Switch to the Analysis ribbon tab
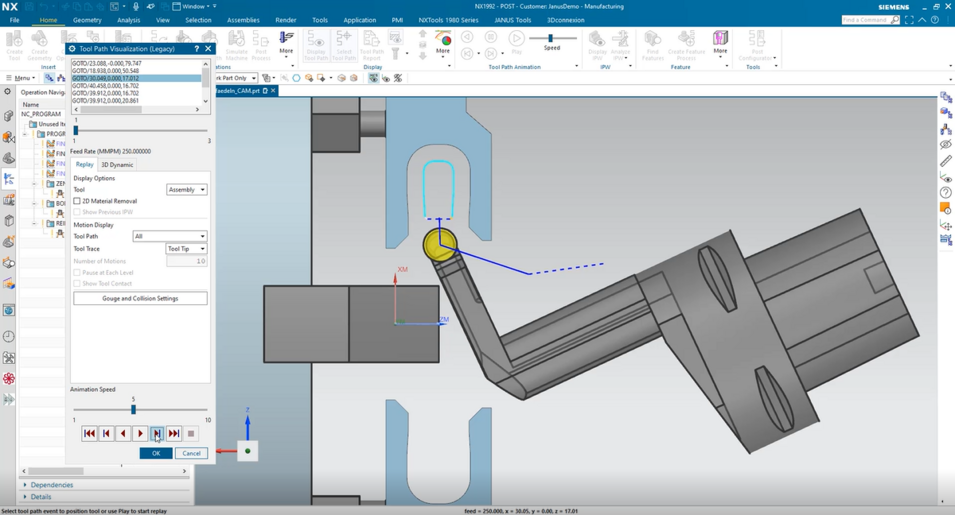Image resolution: width=955 pixels, height=515 pixels. tap(129, 20)
